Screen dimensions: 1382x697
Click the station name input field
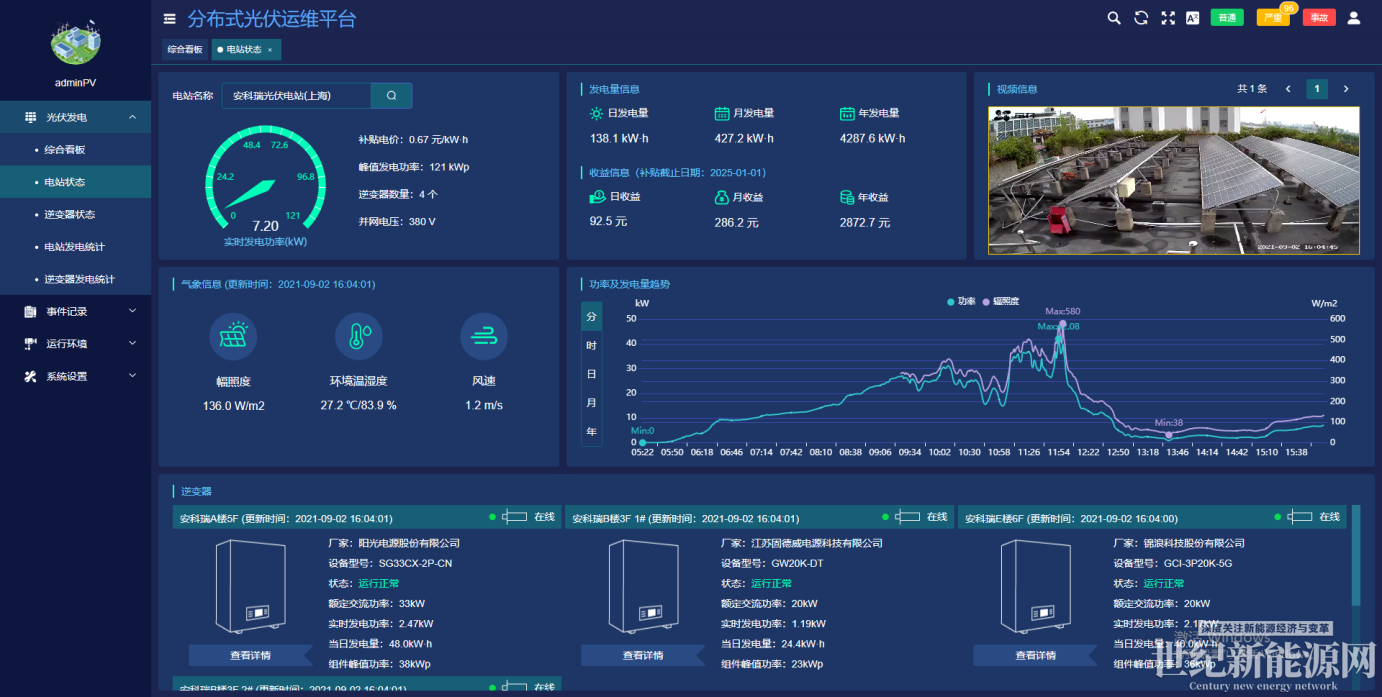(x=296, y=96)
